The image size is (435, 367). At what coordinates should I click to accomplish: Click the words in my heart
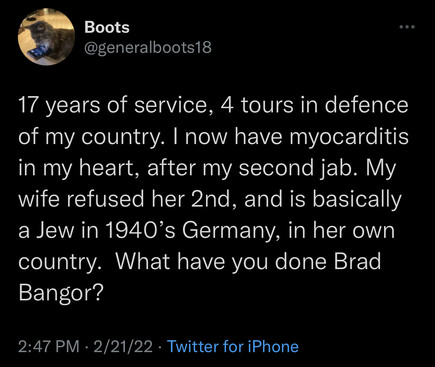[x=80, y=168]
